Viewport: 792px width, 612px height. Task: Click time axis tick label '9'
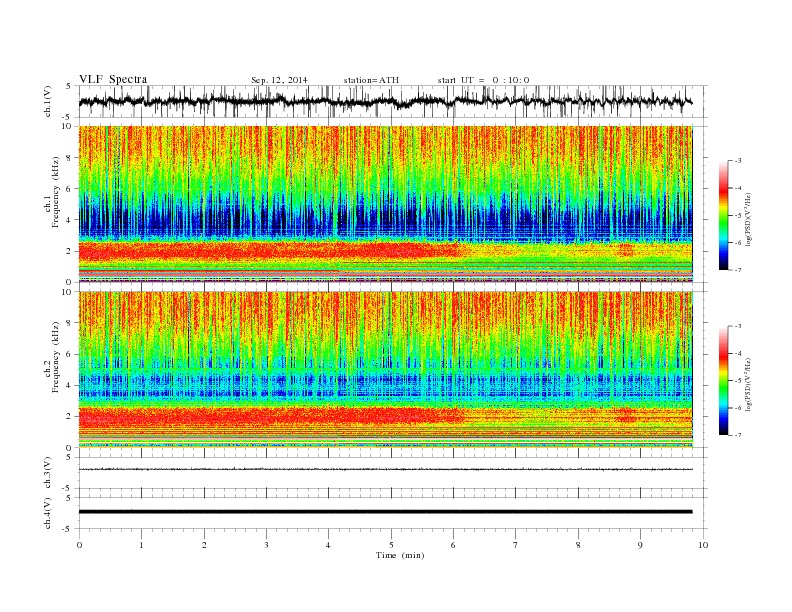[640, 545]
